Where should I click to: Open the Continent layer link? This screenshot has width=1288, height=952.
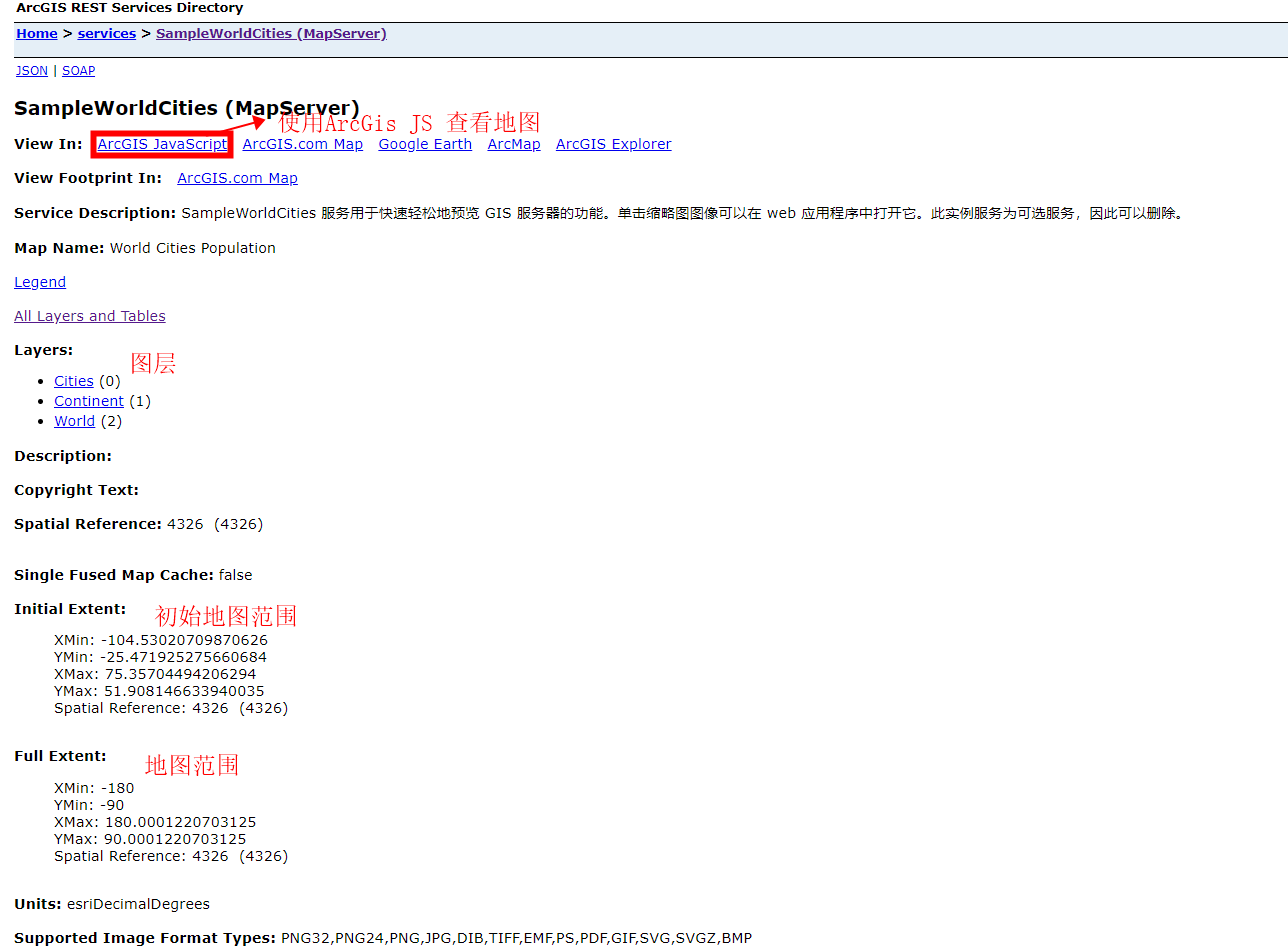pos(89,401)
